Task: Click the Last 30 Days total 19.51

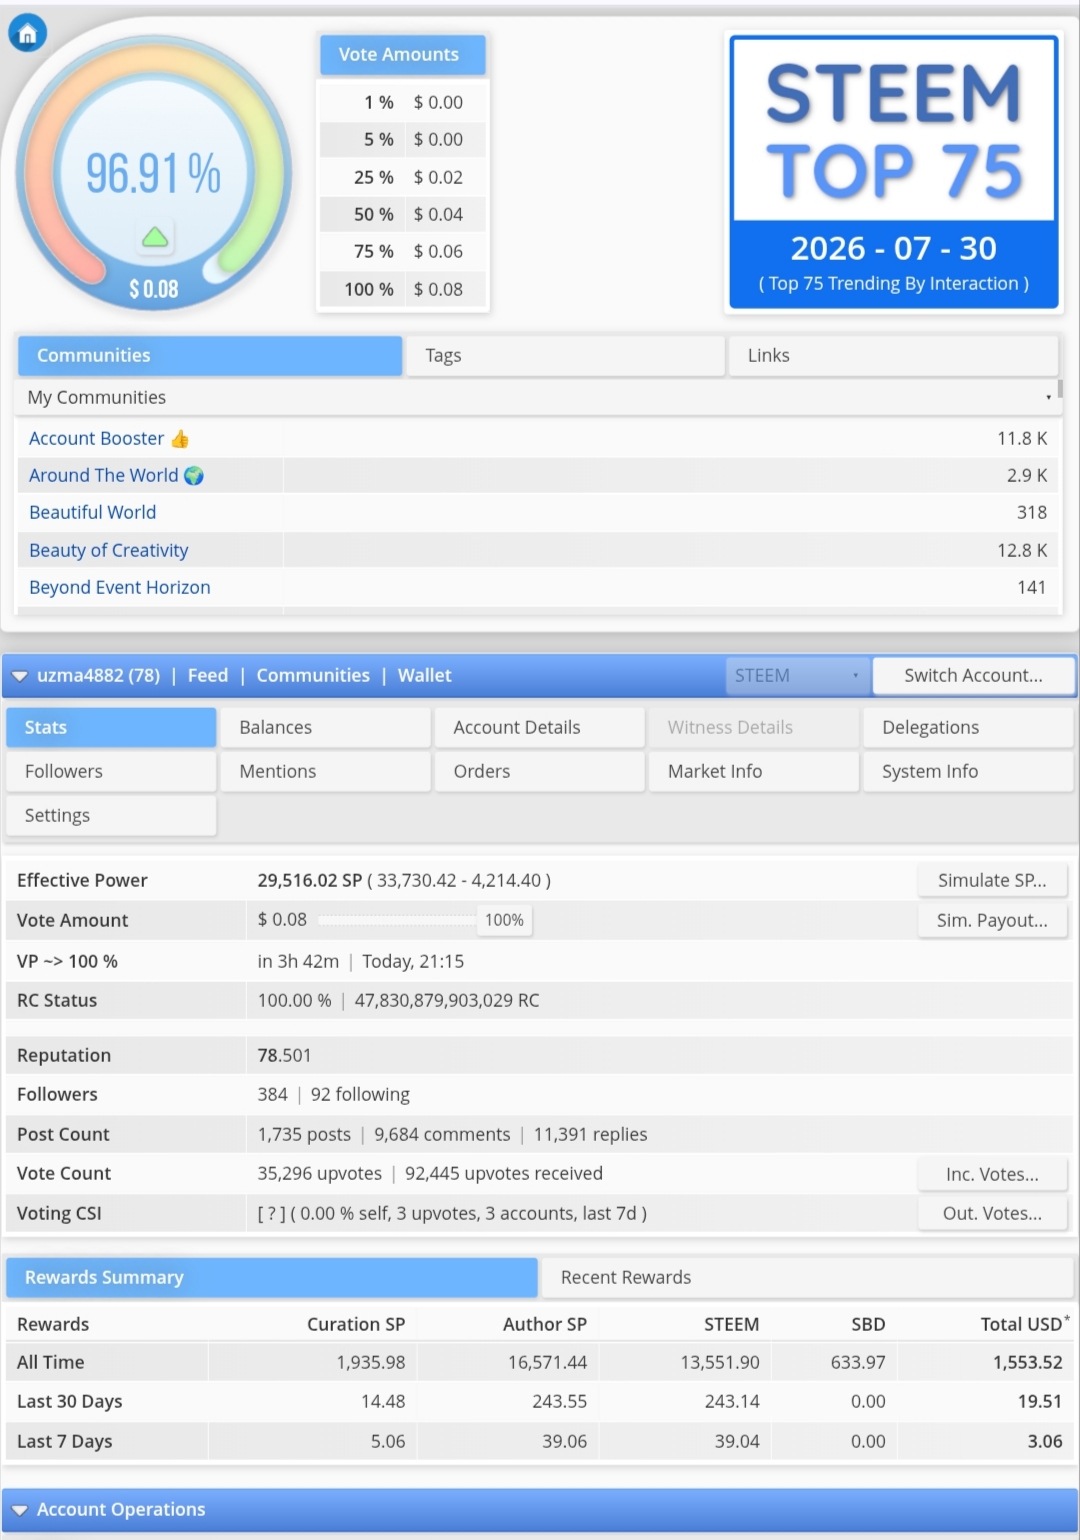Action: [1040, 1402]
